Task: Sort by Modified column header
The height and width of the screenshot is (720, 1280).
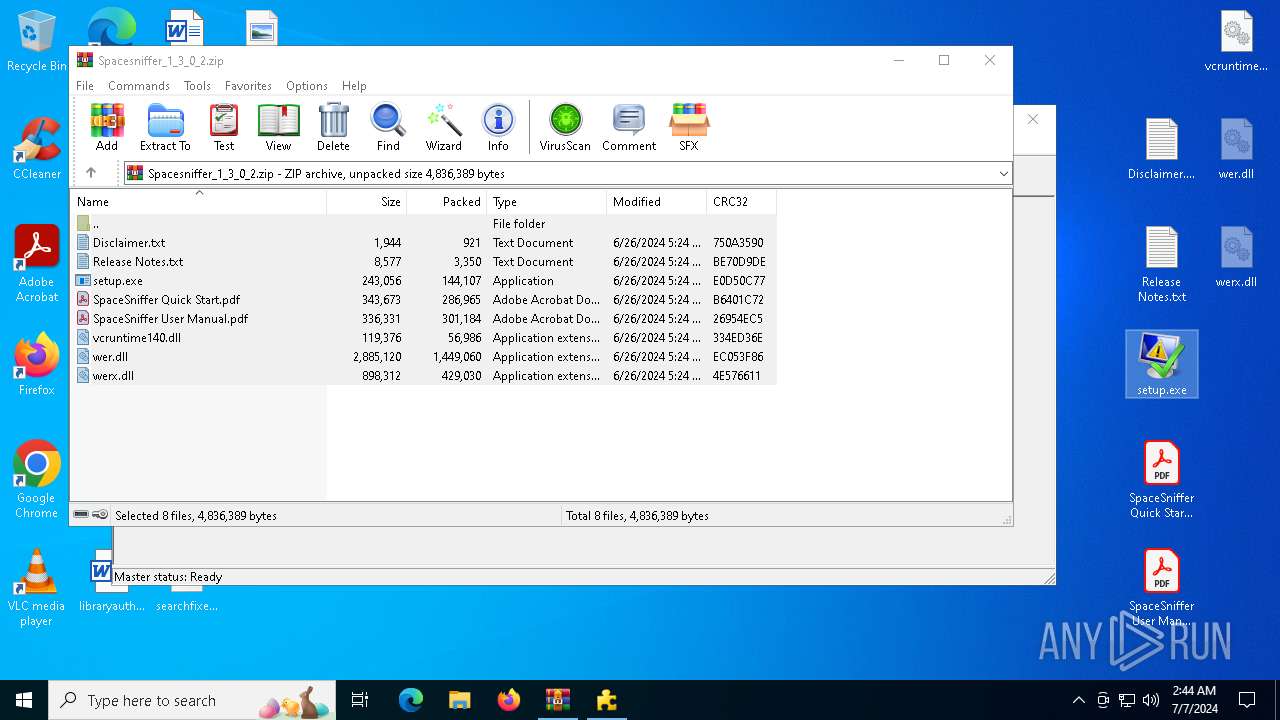Action: [657, 201]
